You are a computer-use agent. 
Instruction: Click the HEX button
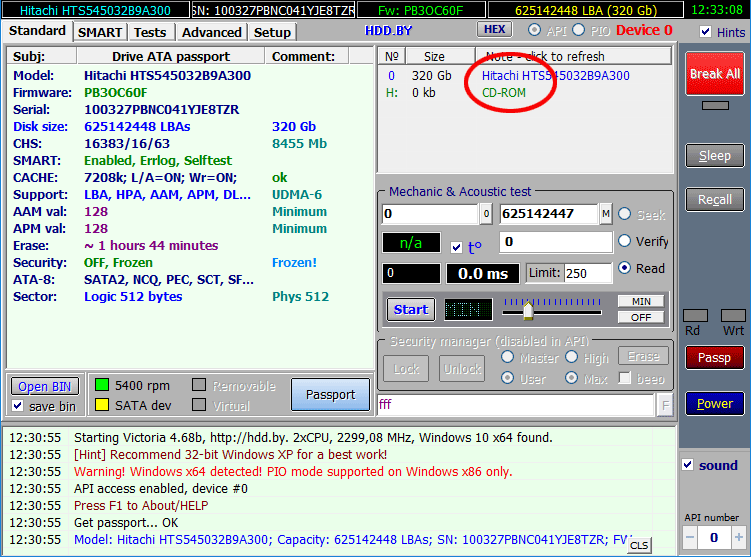495,30
